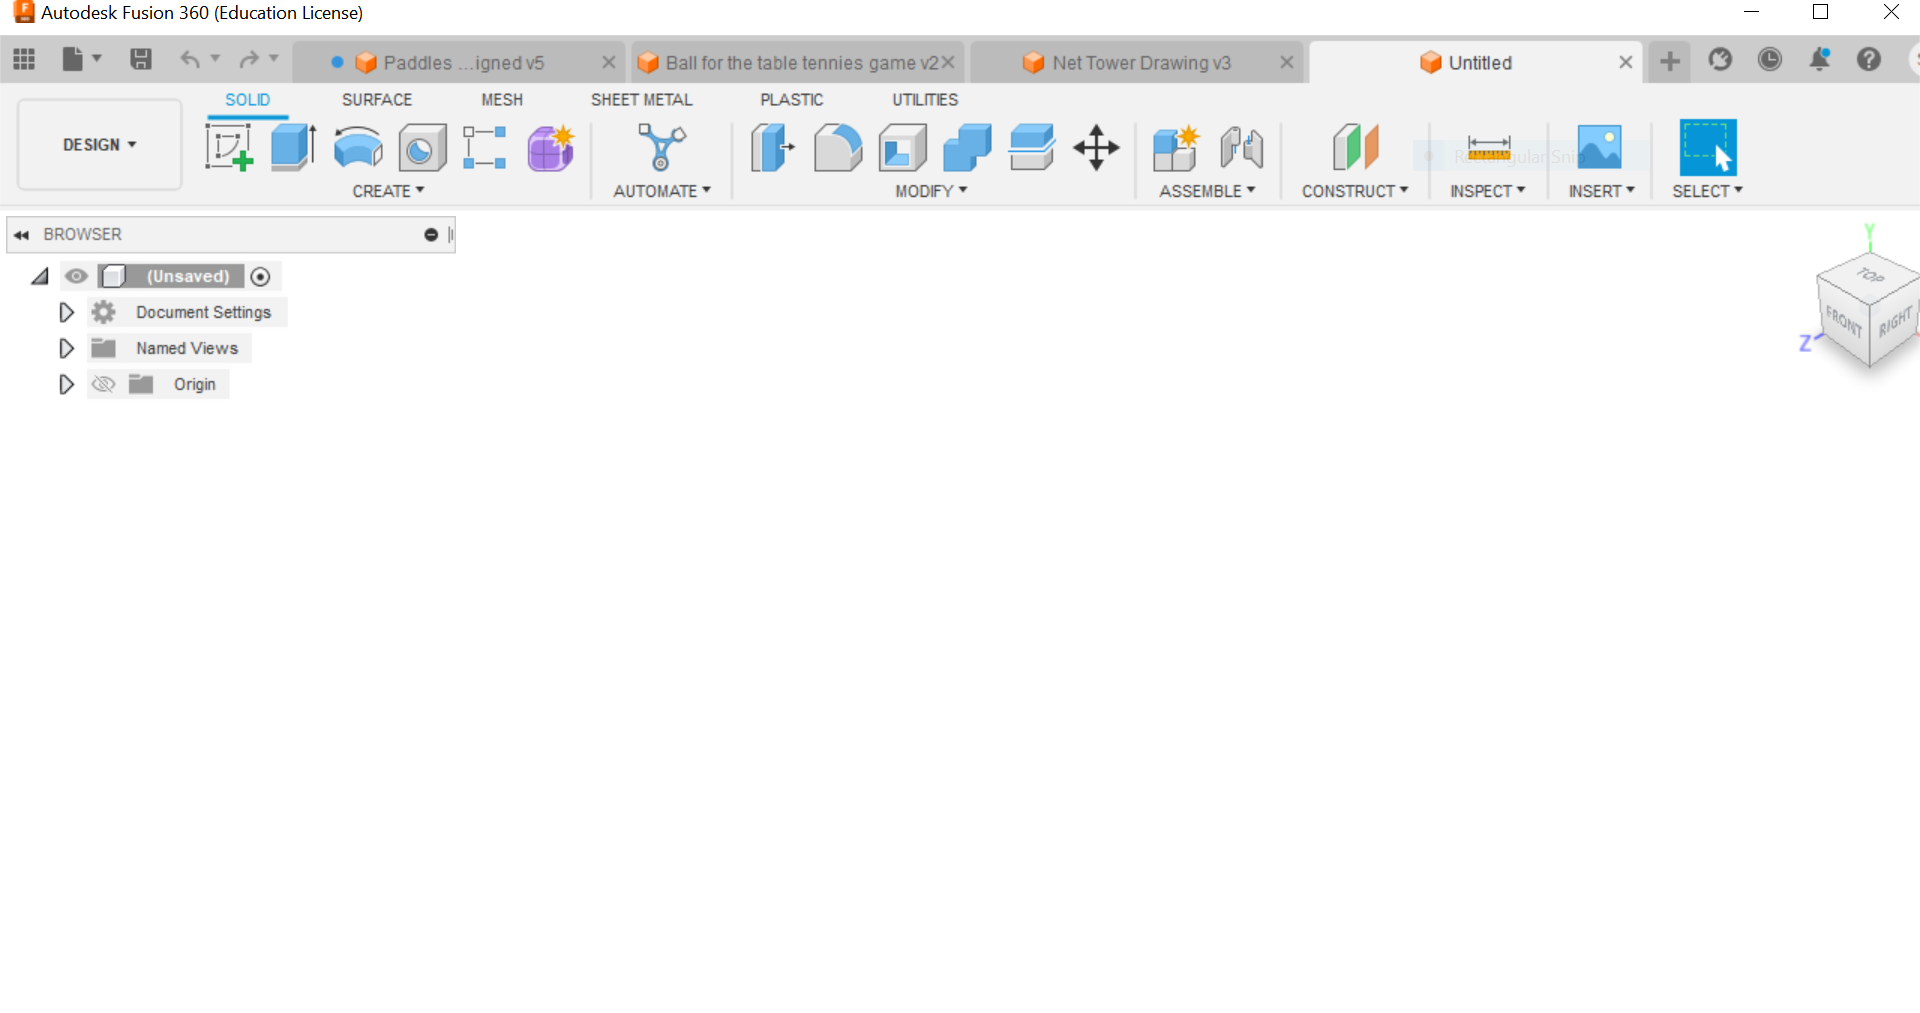Switch to the SHEET METAL tab

(x=642, y=100)
